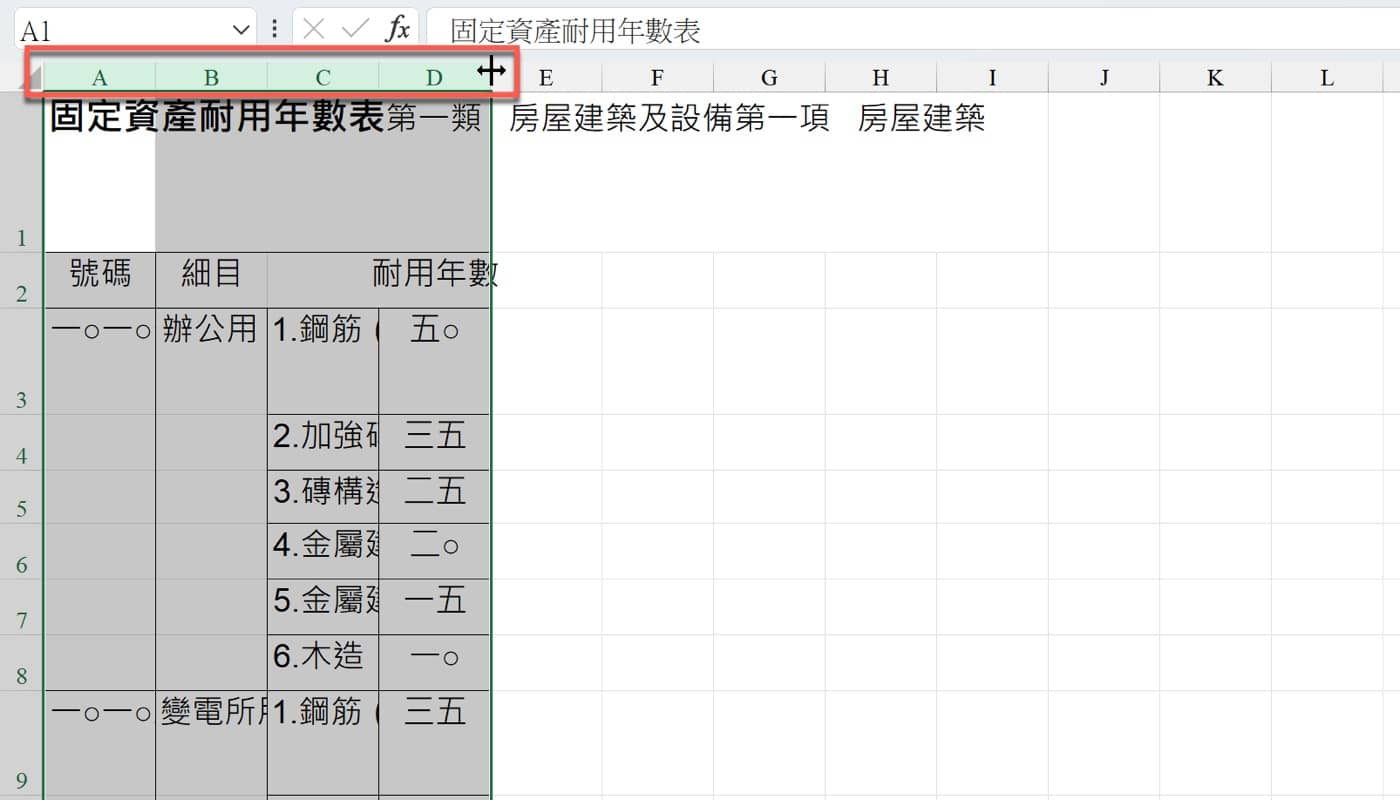Select column F header
The width and height of the screenshot is (1400, 800).
coord(657,78)
